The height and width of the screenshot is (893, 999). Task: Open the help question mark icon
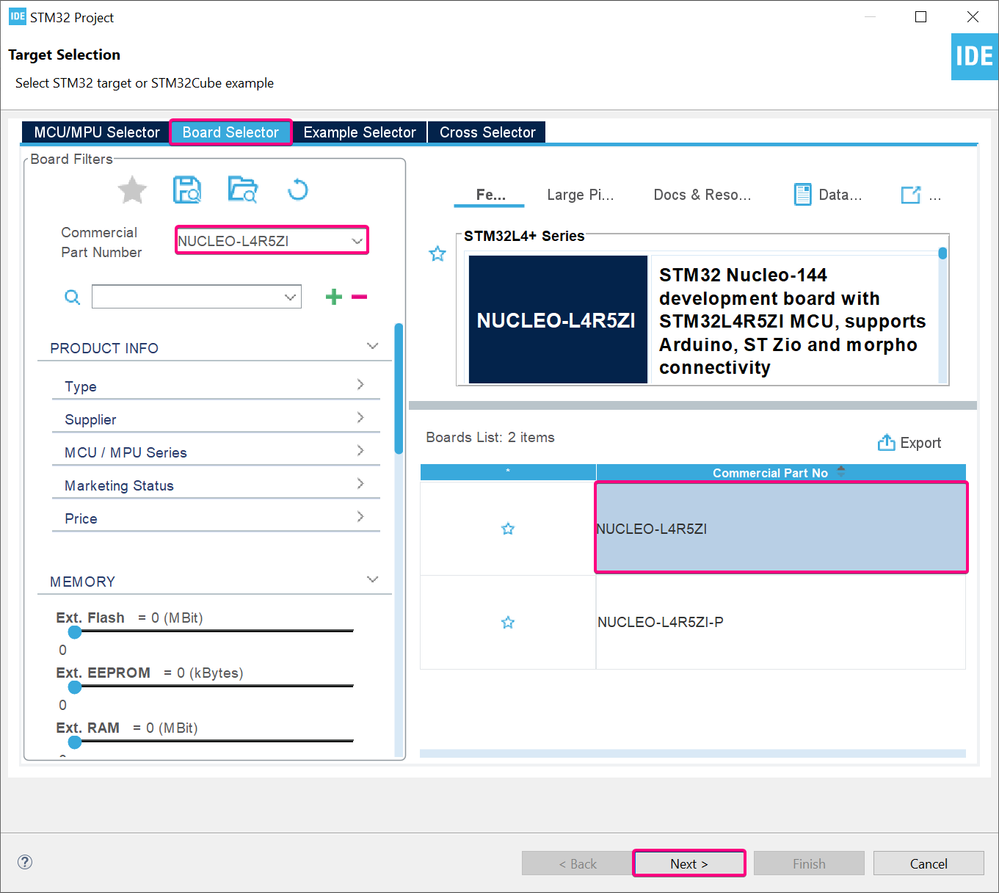[25, 862]
